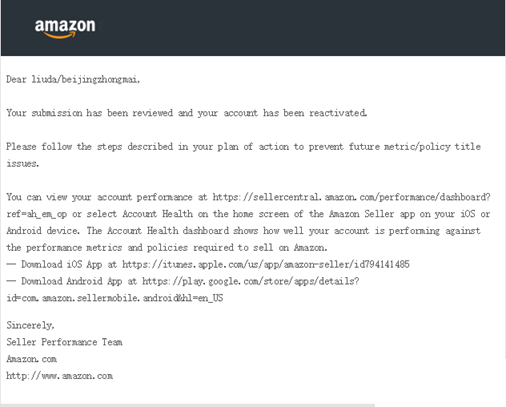The height and width of the screenshot is (407, 506).
Task: Click the dark header banner area
Action: [253, 28]
